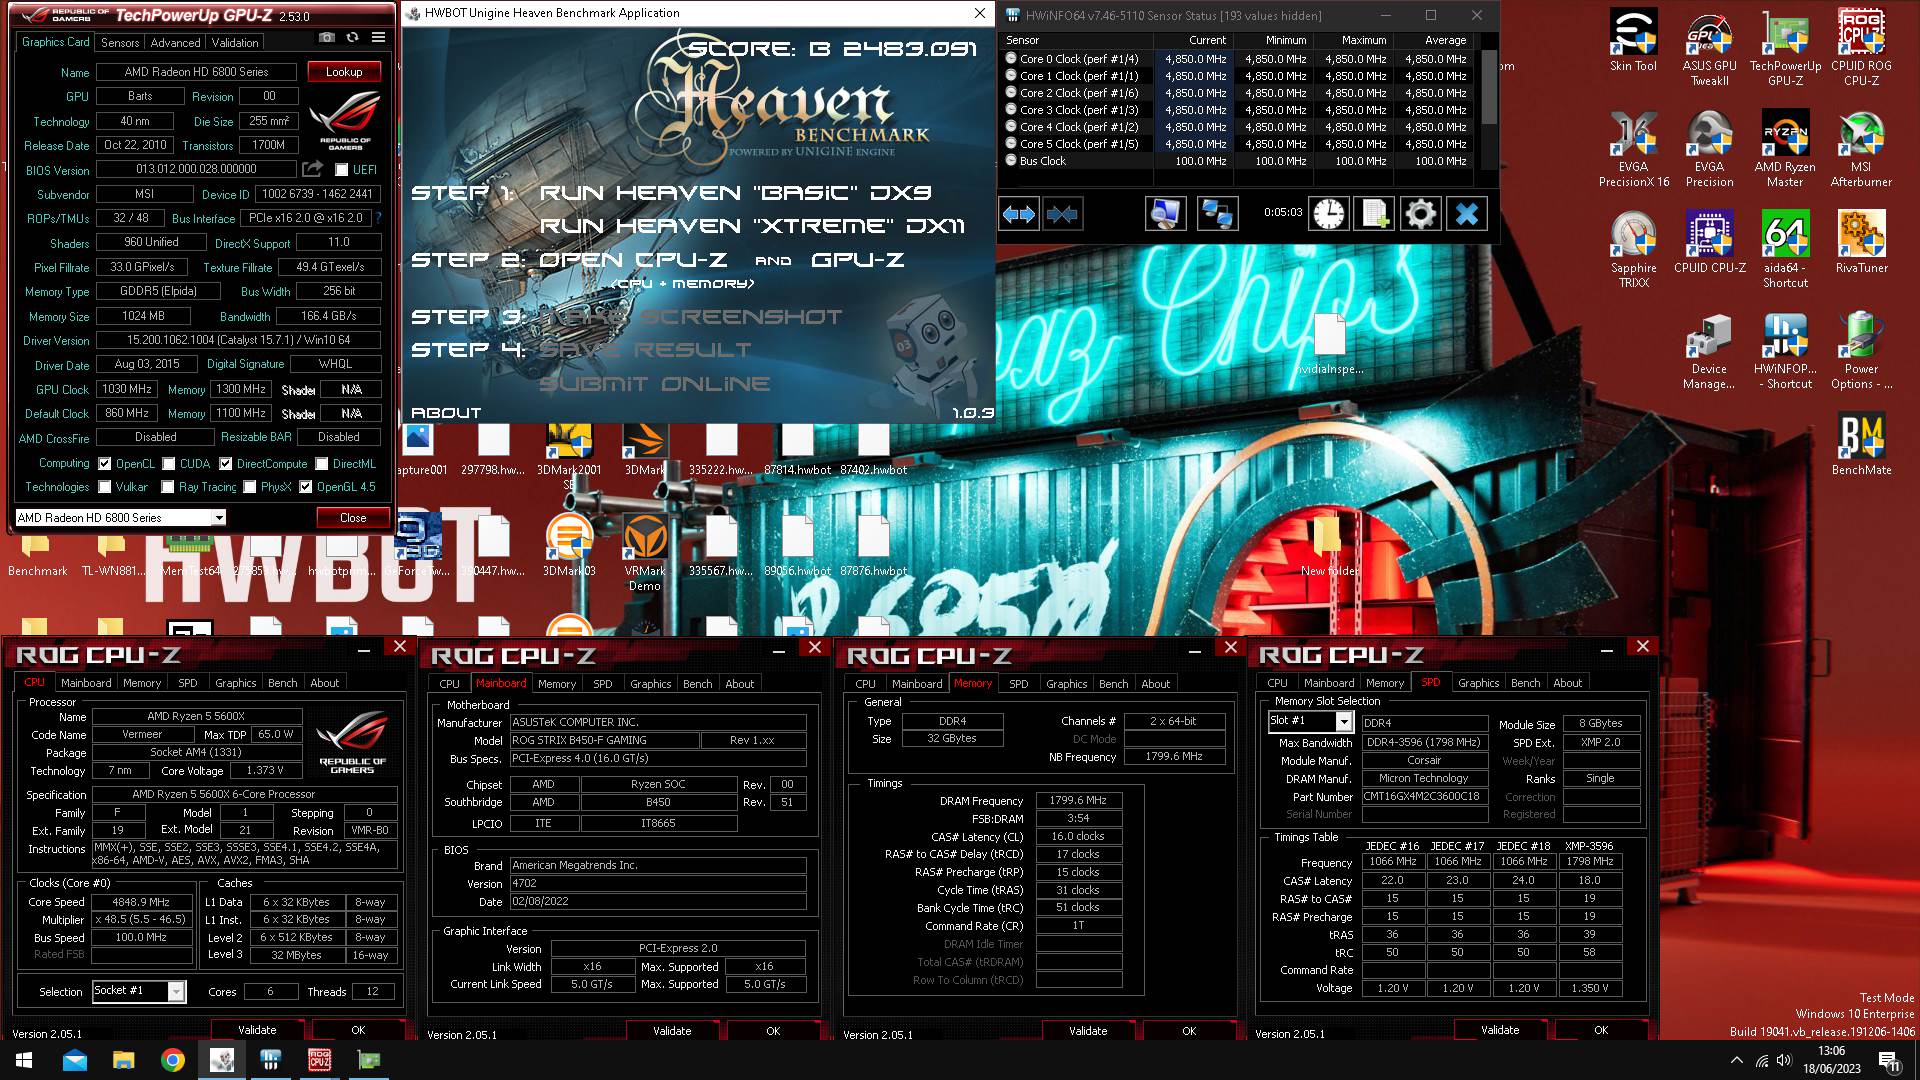Open RivaTuner desktop icon
Viewport: 1920px width, 1080px height.
(x=1861, y=242)
